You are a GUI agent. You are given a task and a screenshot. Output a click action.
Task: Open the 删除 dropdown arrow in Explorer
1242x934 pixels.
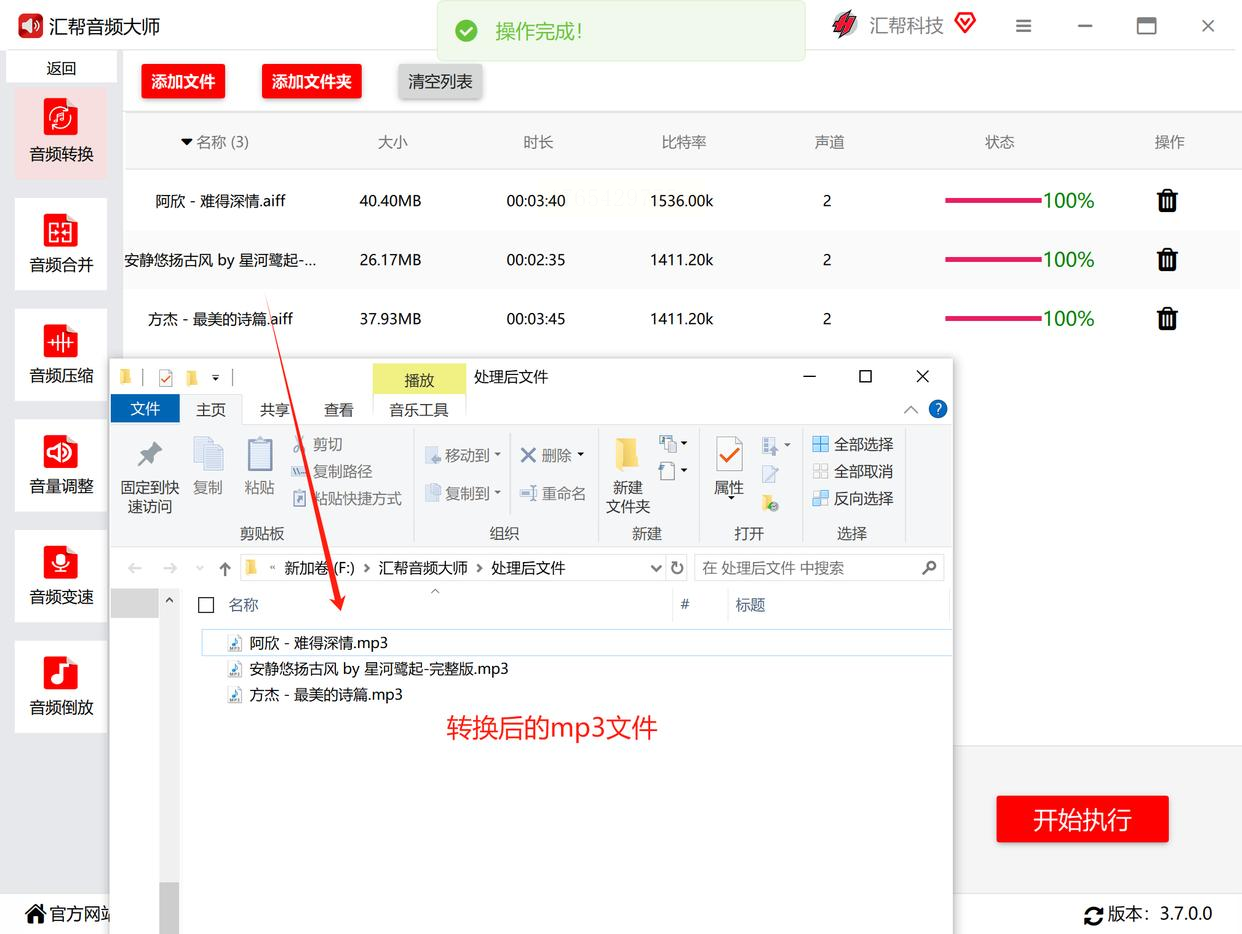580,456
